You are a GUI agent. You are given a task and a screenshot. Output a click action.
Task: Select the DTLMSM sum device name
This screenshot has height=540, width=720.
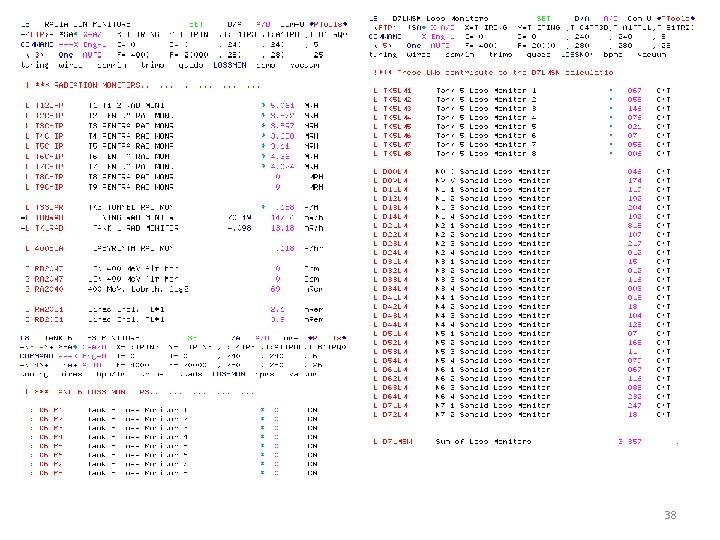click(x=397, y=442)
